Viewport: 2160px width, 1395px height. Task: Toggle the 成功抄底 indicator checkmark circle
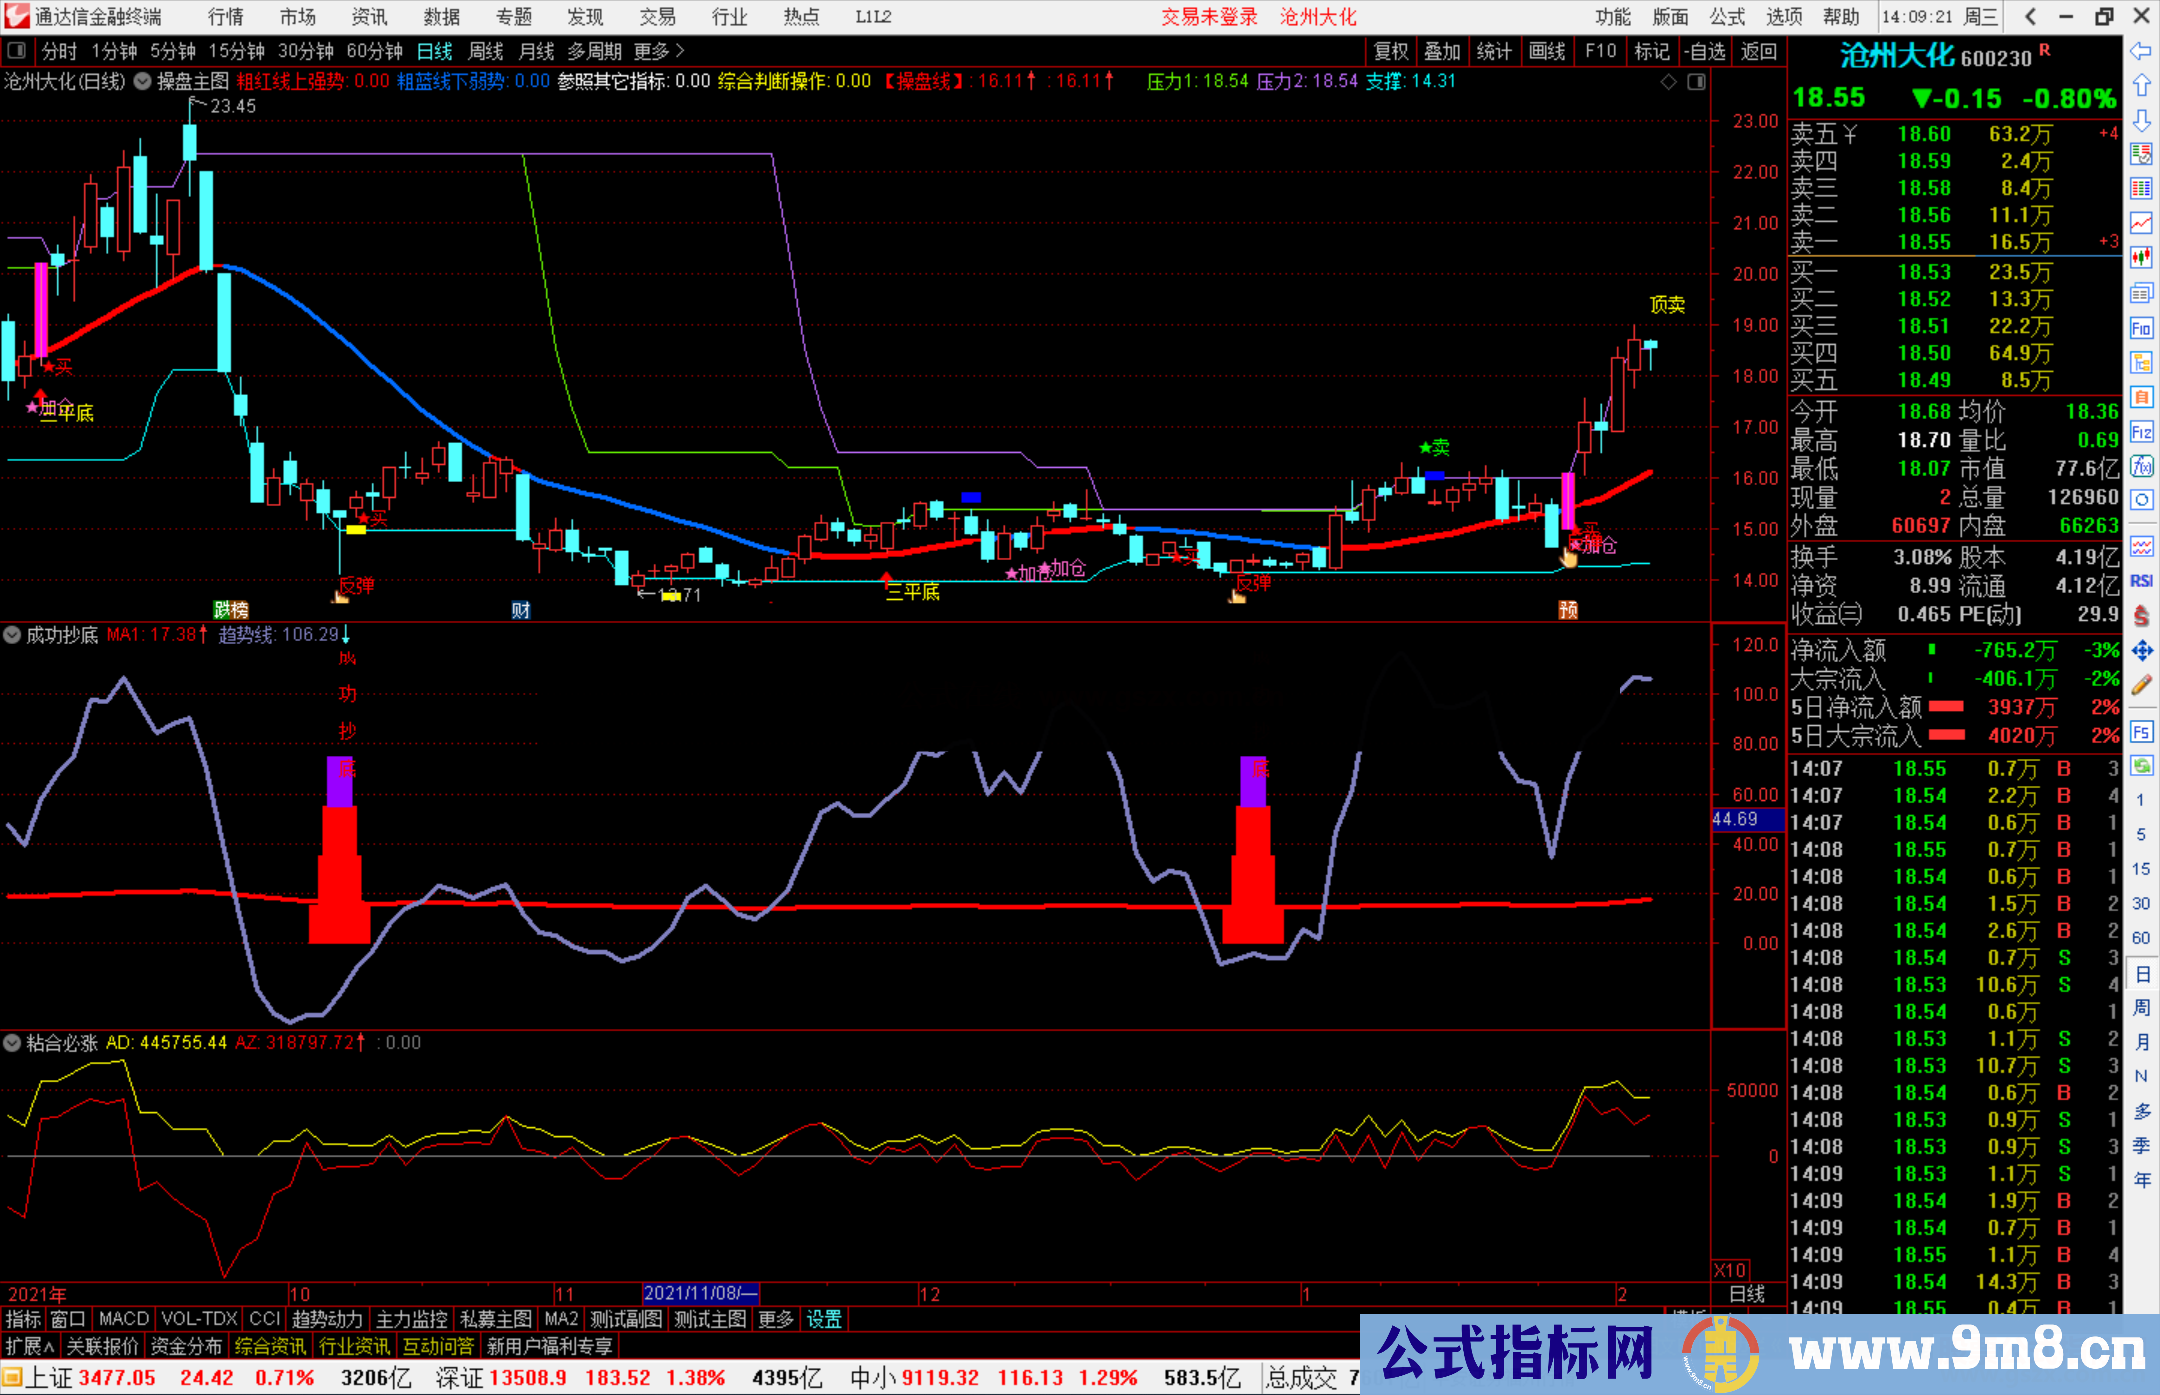pyautogui.click(x=12, y=635)
